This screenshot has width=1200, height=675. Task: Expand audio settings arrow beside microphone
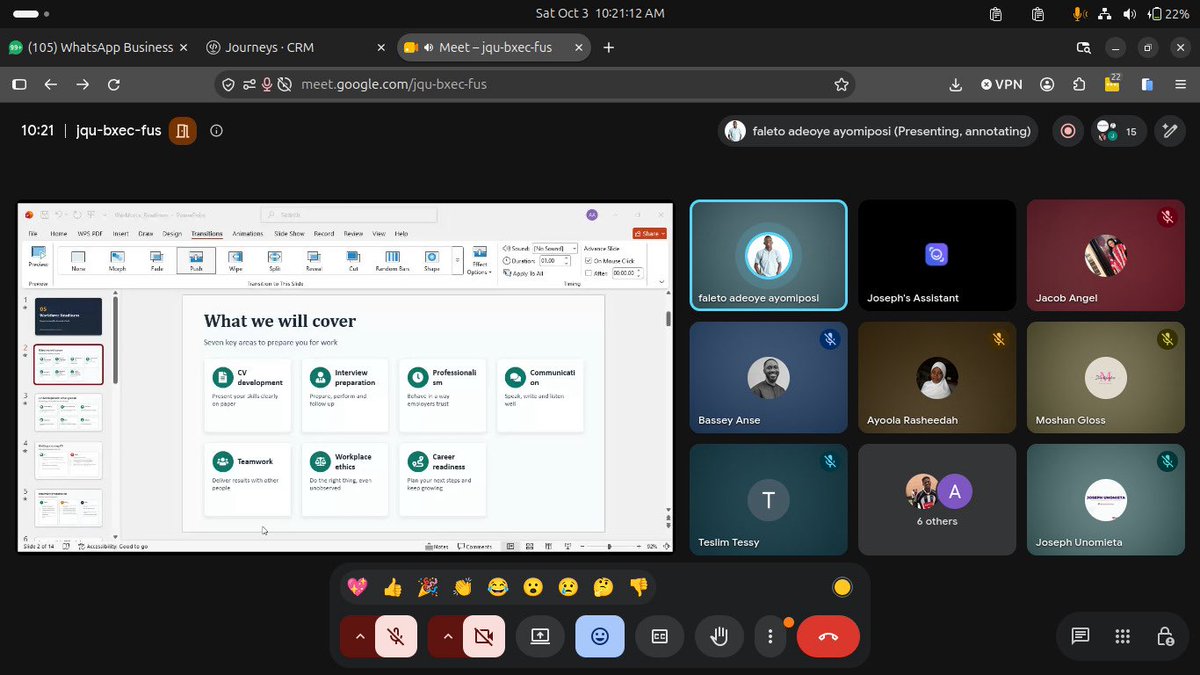(359, 636)
